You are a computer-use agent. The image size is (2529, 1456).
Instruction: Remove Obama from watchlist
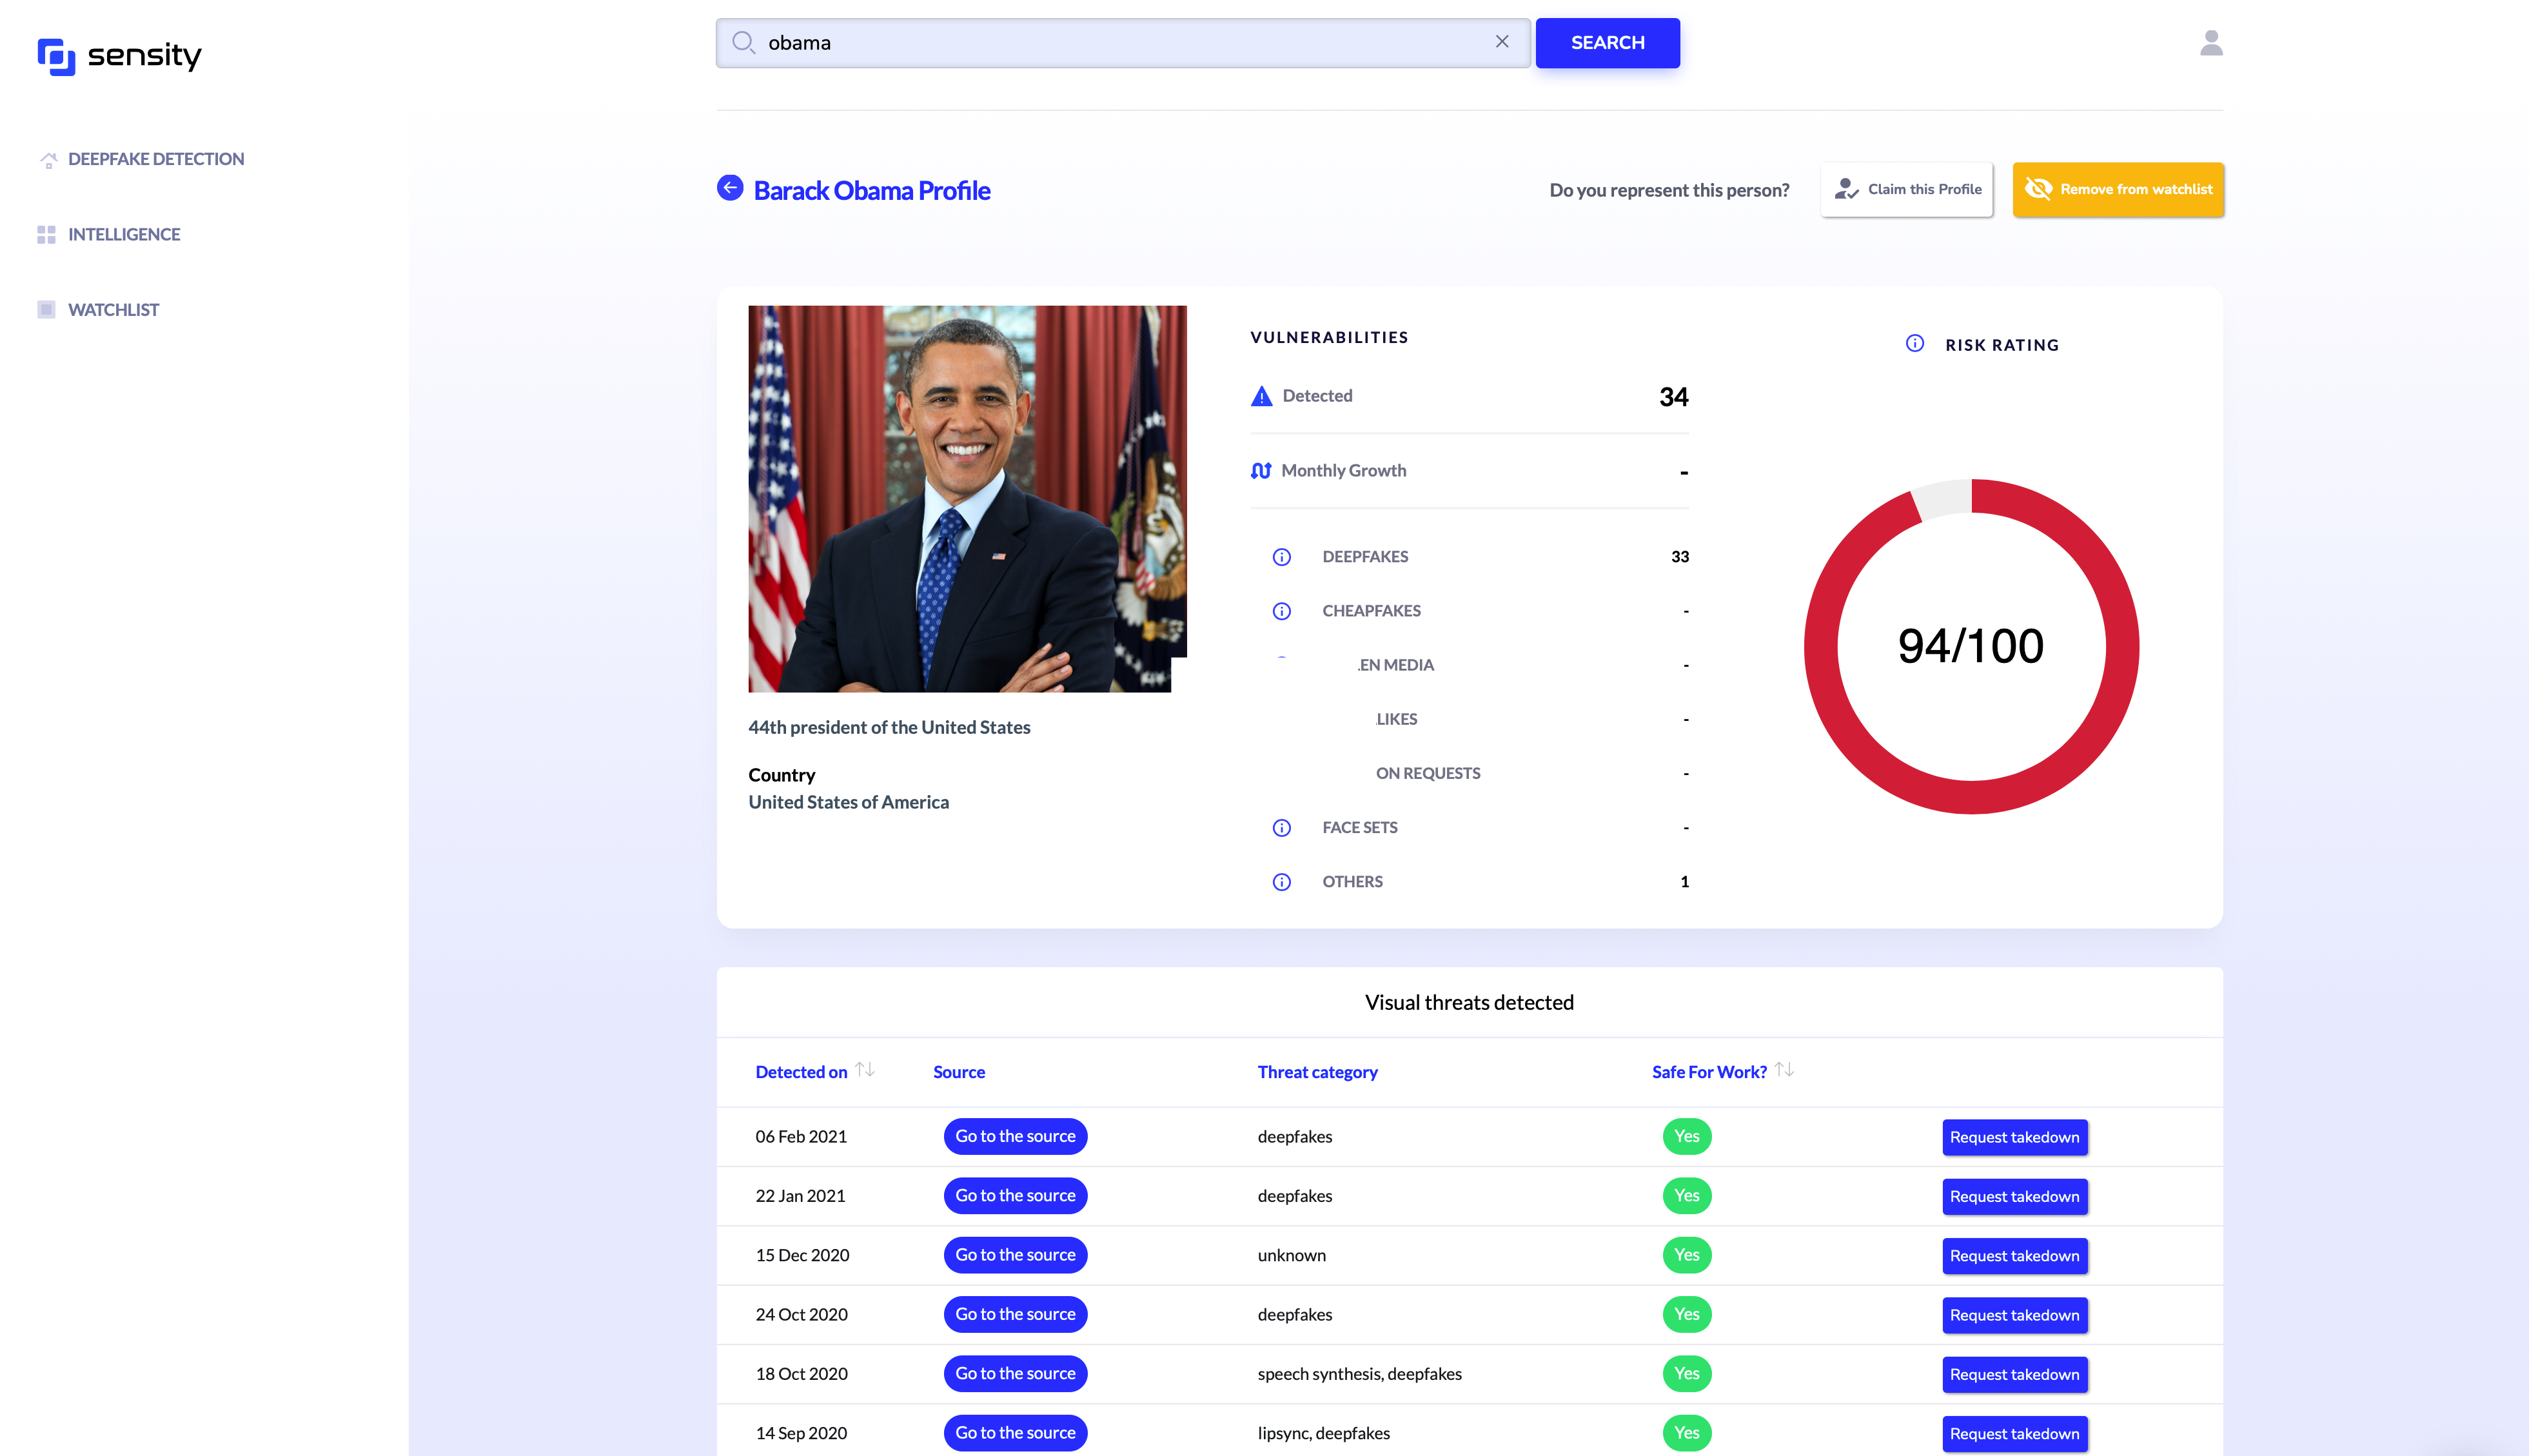(x=2118, y=189)
